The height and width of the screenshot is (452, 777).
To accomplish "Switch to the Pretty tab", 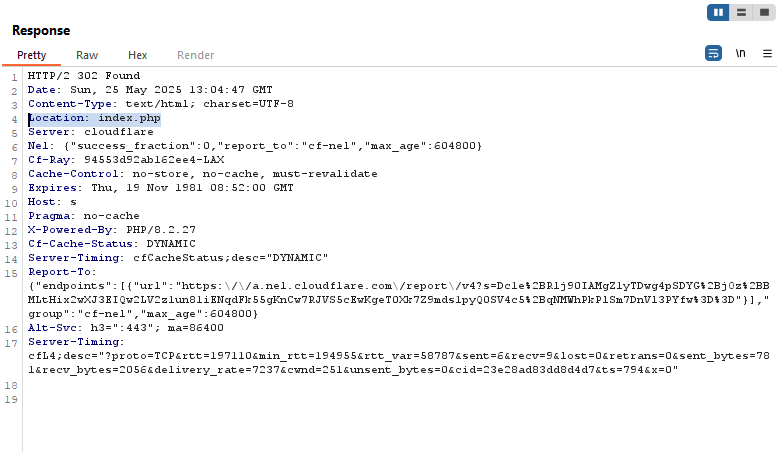I will click(x=32, y=55).
